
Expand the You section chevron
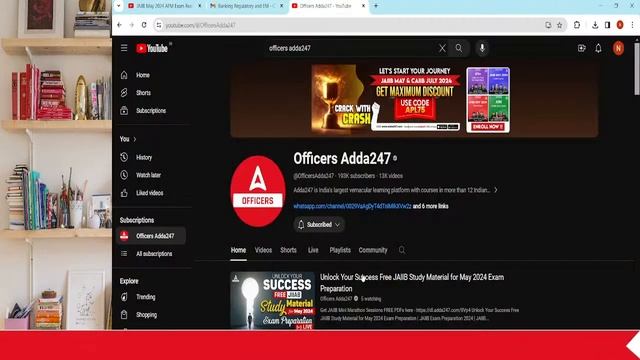pyautogui.click(x=135, y=139)
